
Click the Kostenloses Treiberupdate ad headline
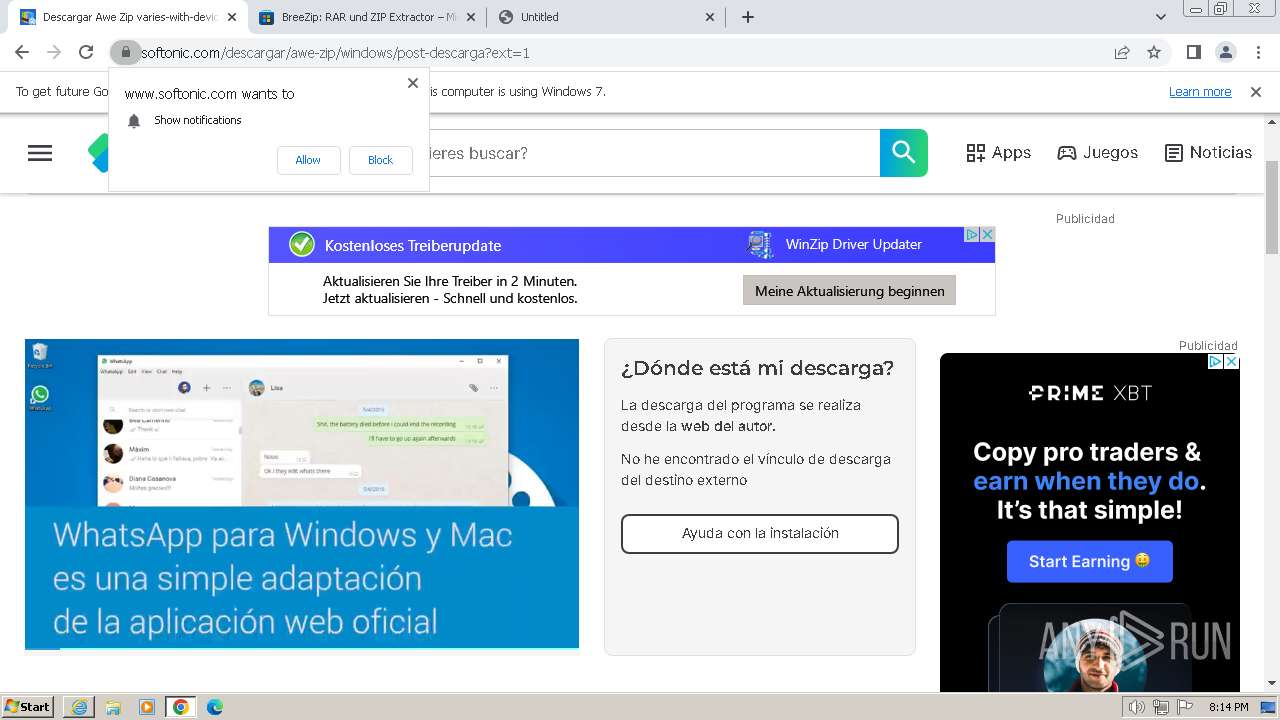pos(413,245)
